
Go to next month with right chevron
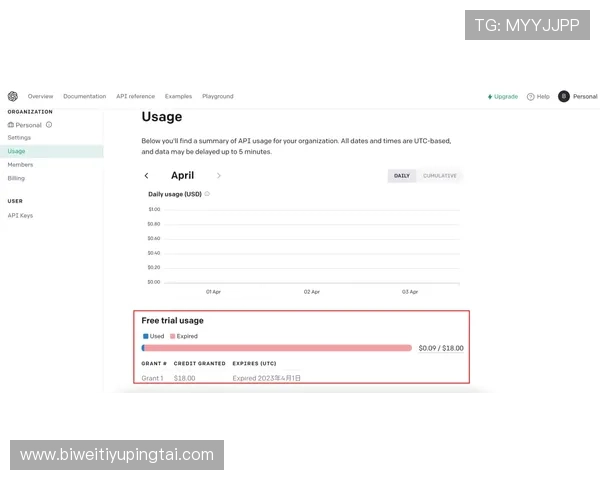tap(218, 176)
